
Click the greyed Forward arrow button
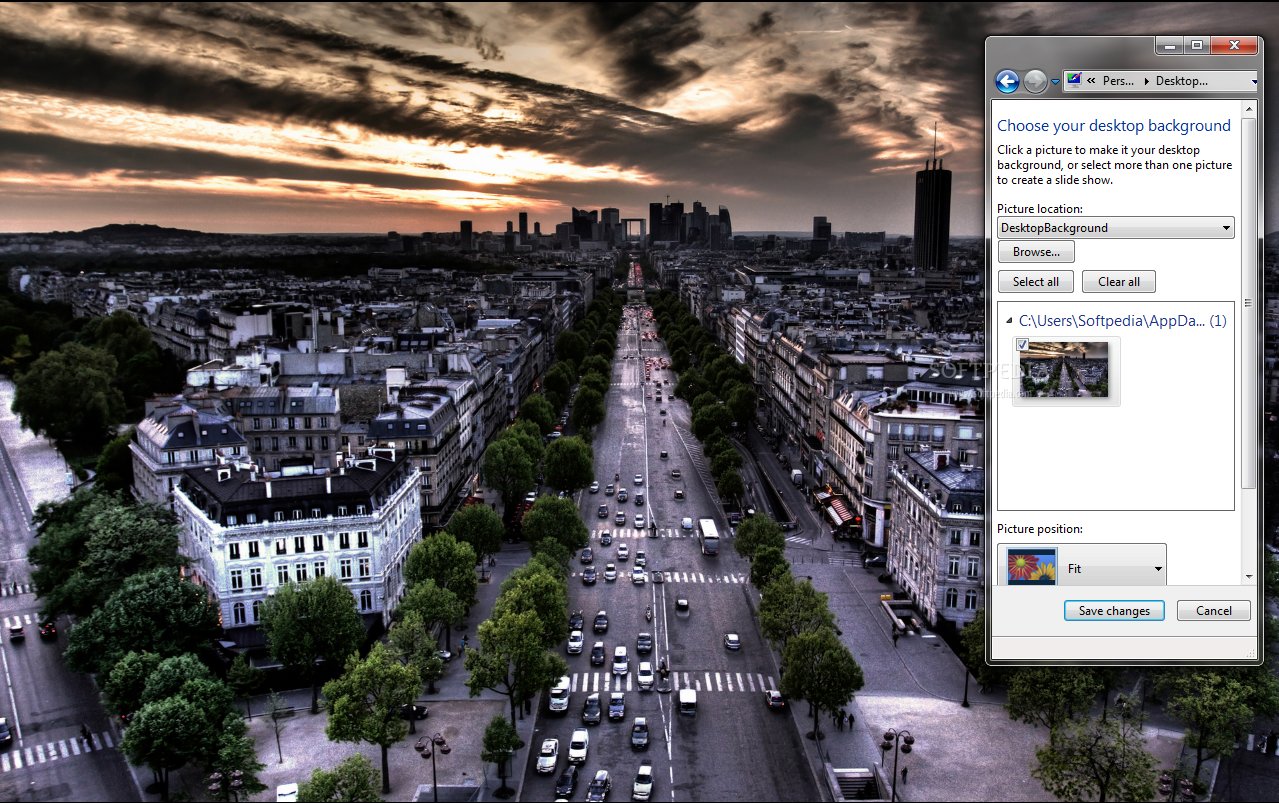1035,81
